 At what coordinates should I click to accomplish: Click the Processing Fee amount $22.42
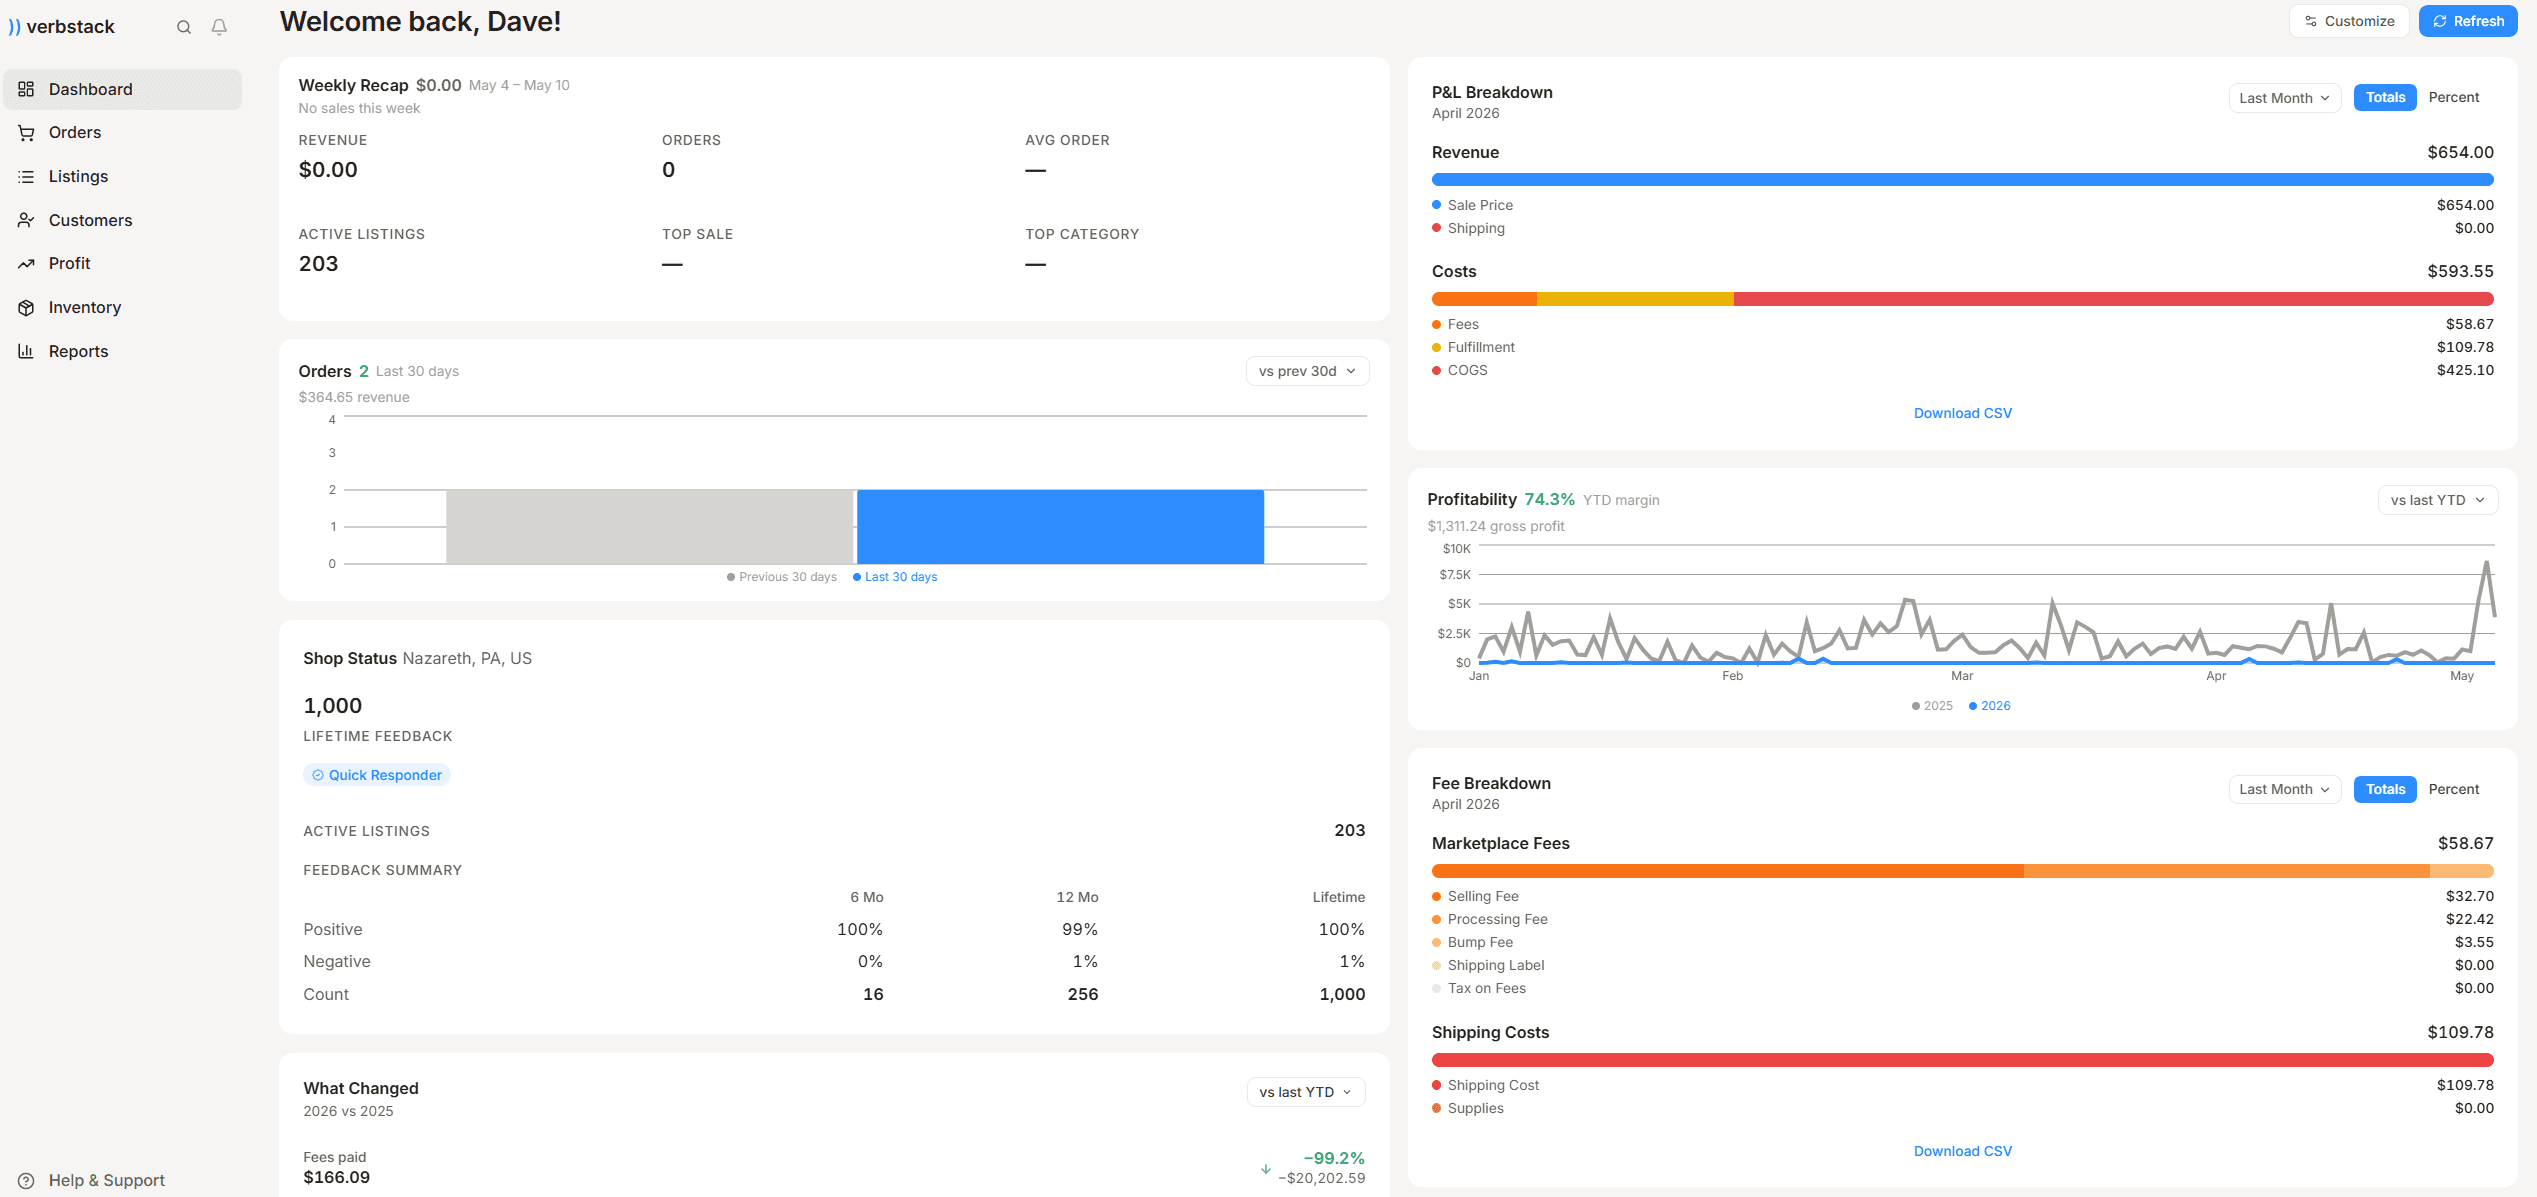(x=2469, y=919)
